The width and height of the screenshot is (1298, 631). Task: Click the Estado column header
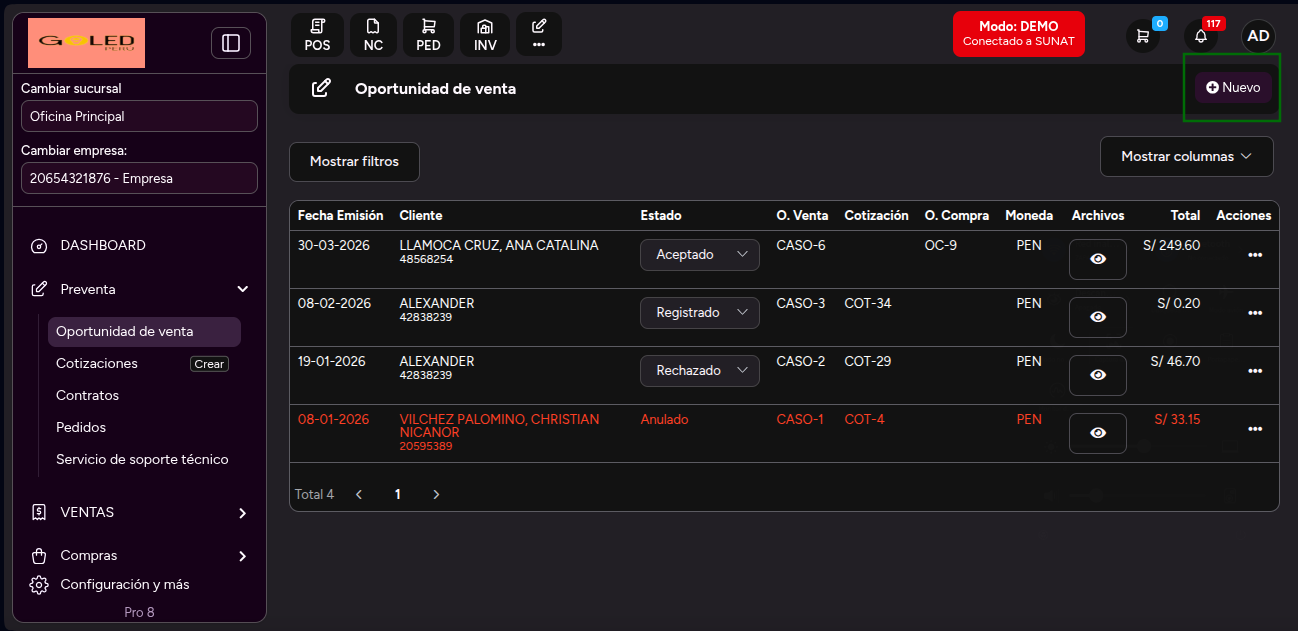tap(661, 216)
